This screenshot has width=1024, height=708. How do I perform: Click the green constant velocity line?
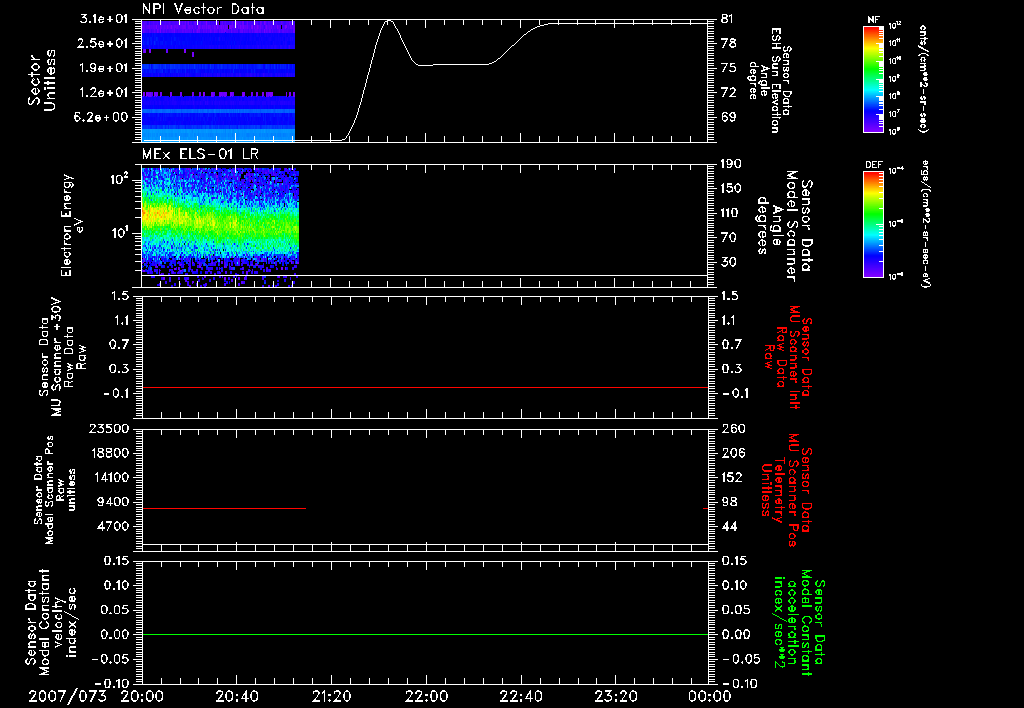tap(425, 634)
